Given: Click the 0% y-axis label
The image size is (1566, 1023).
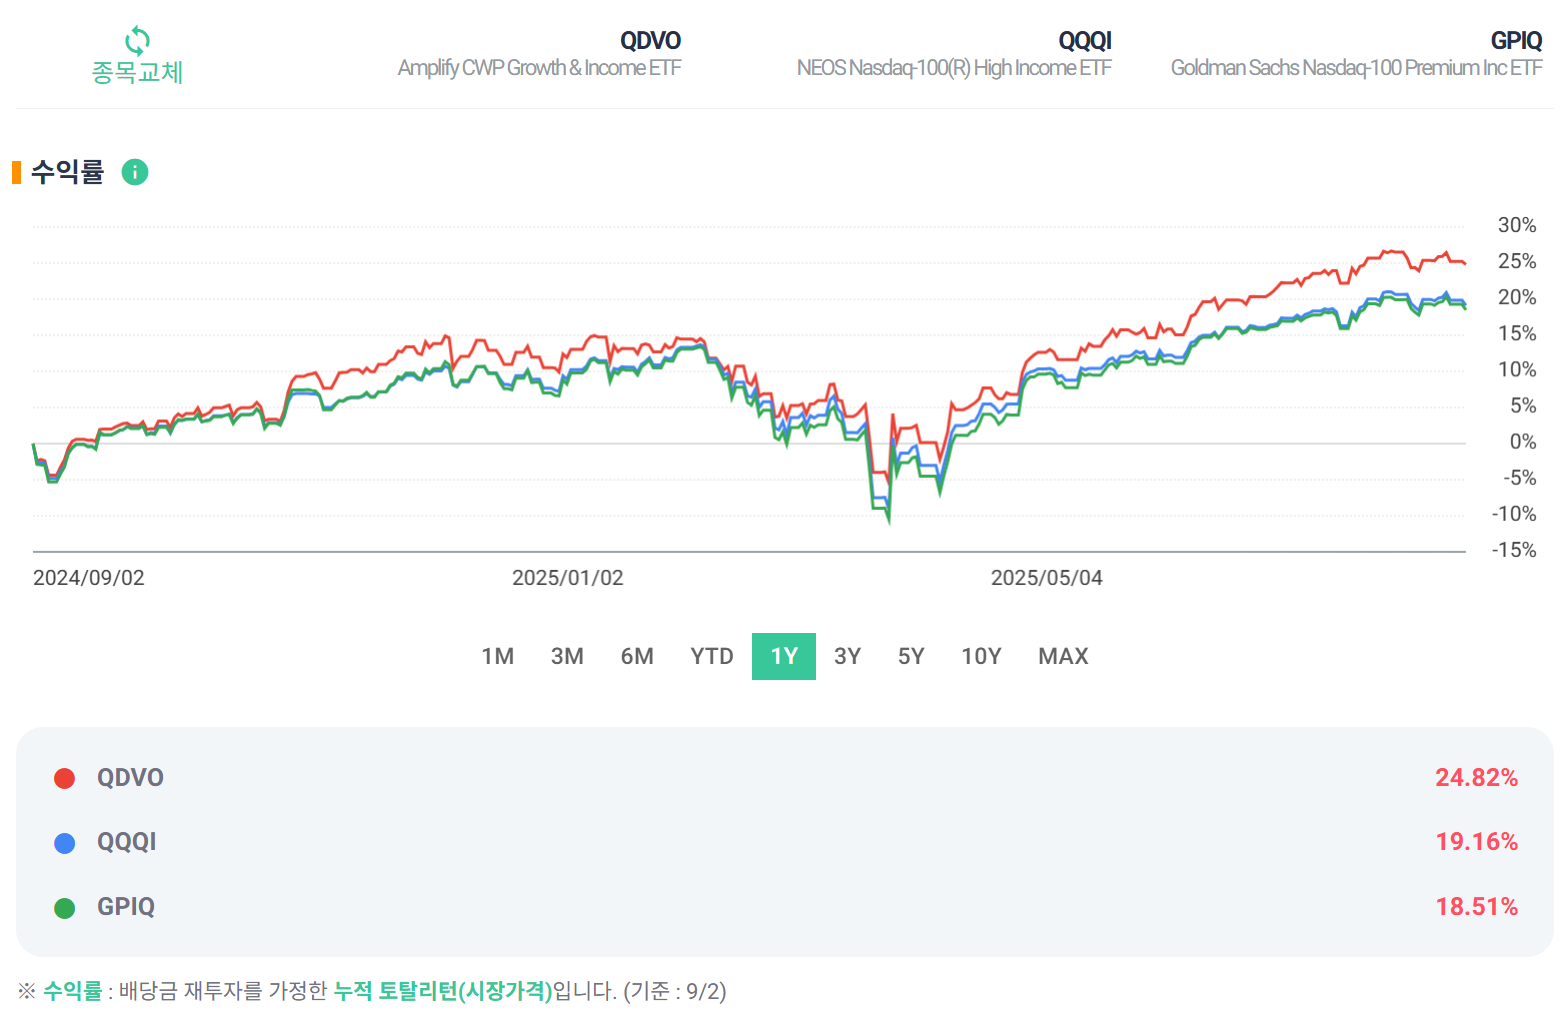Looking at the screenshot, I should pos(1523,442).
